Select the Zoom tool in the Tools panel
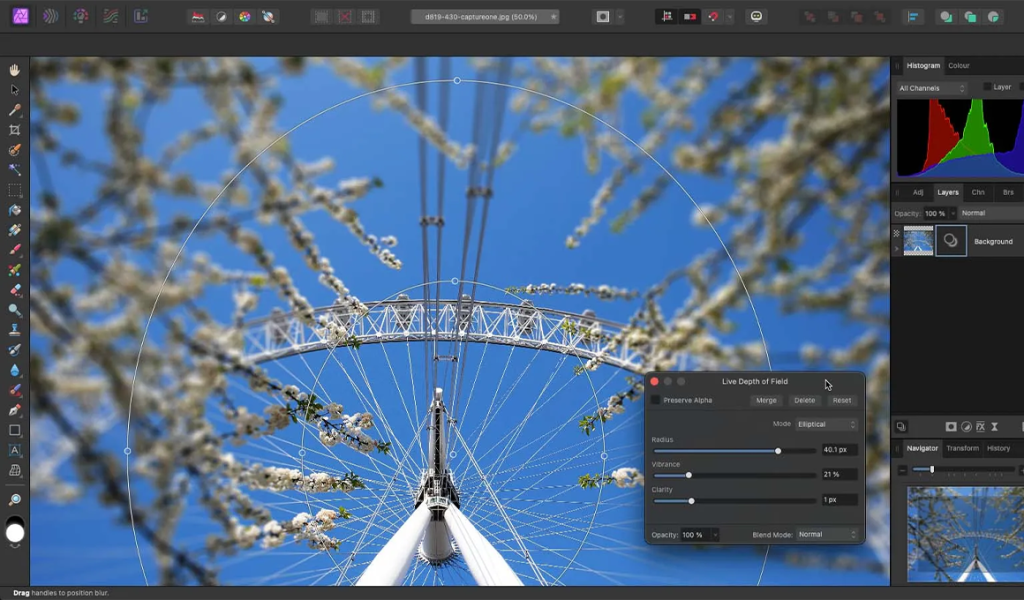This screenshot has width=1024, height=600. 14,499
